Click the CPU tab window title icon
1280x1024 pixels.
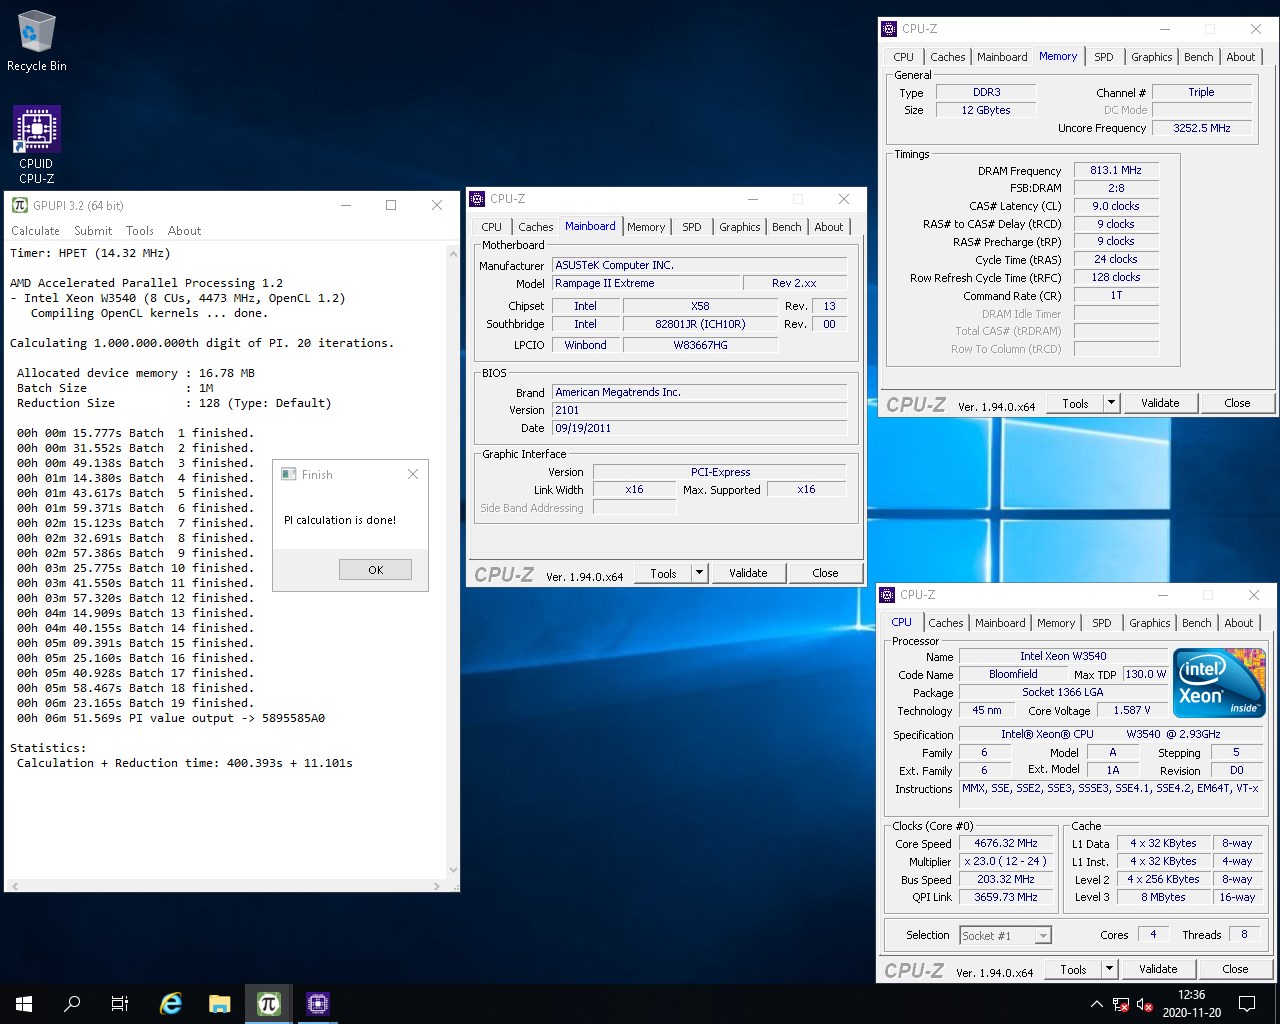point(887,595)
